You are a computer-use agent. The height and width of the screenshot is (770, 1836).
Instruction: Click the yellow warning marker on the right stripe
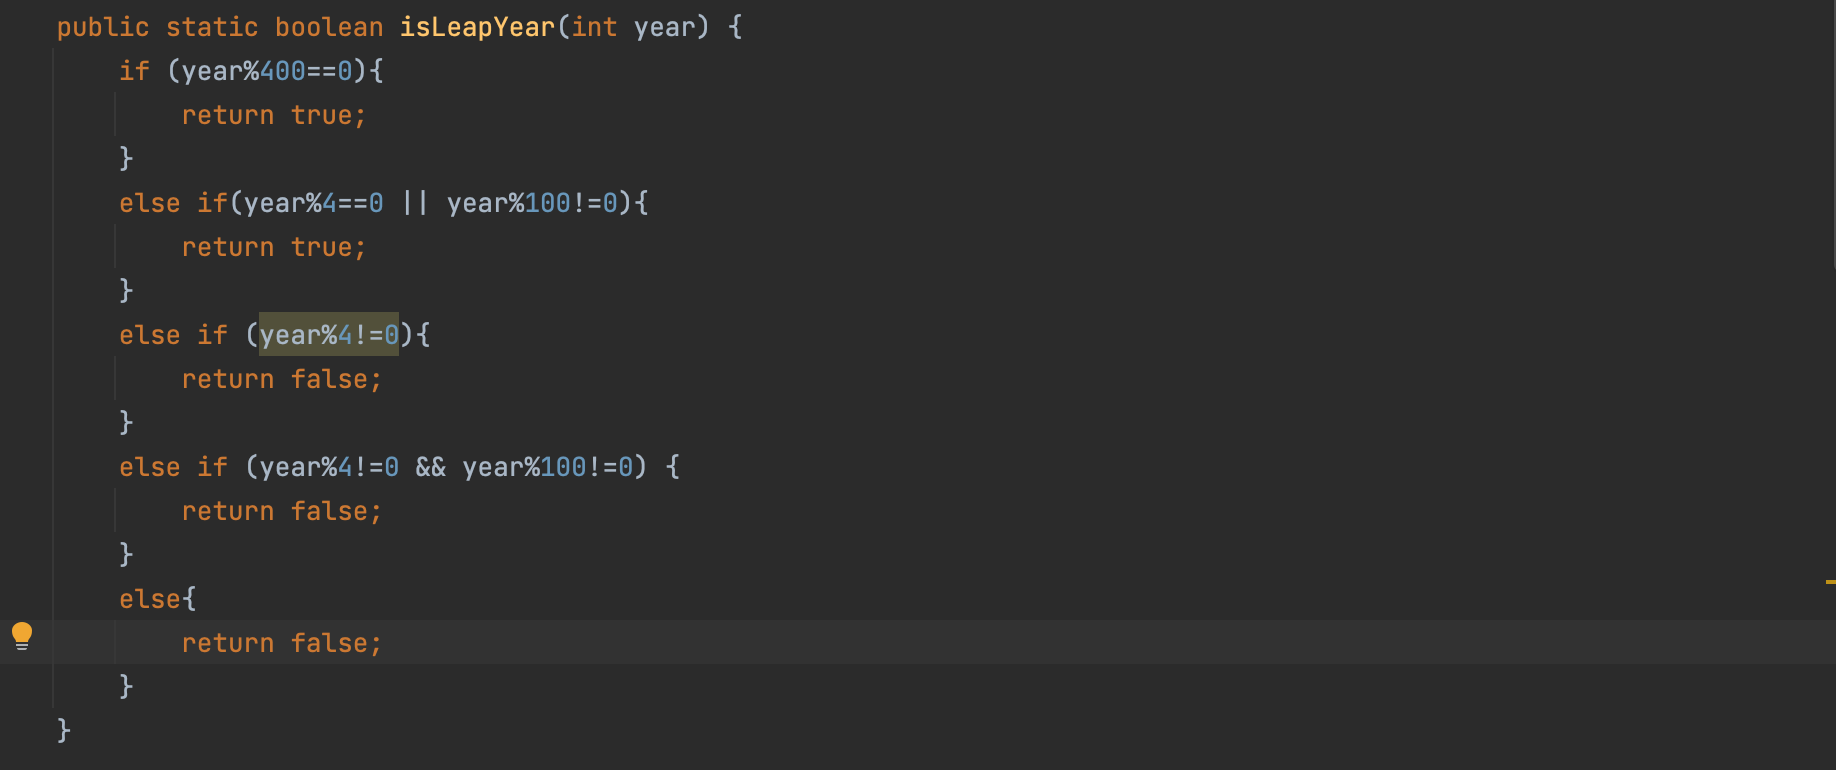pyautogui.click(x=1829, y=581)
